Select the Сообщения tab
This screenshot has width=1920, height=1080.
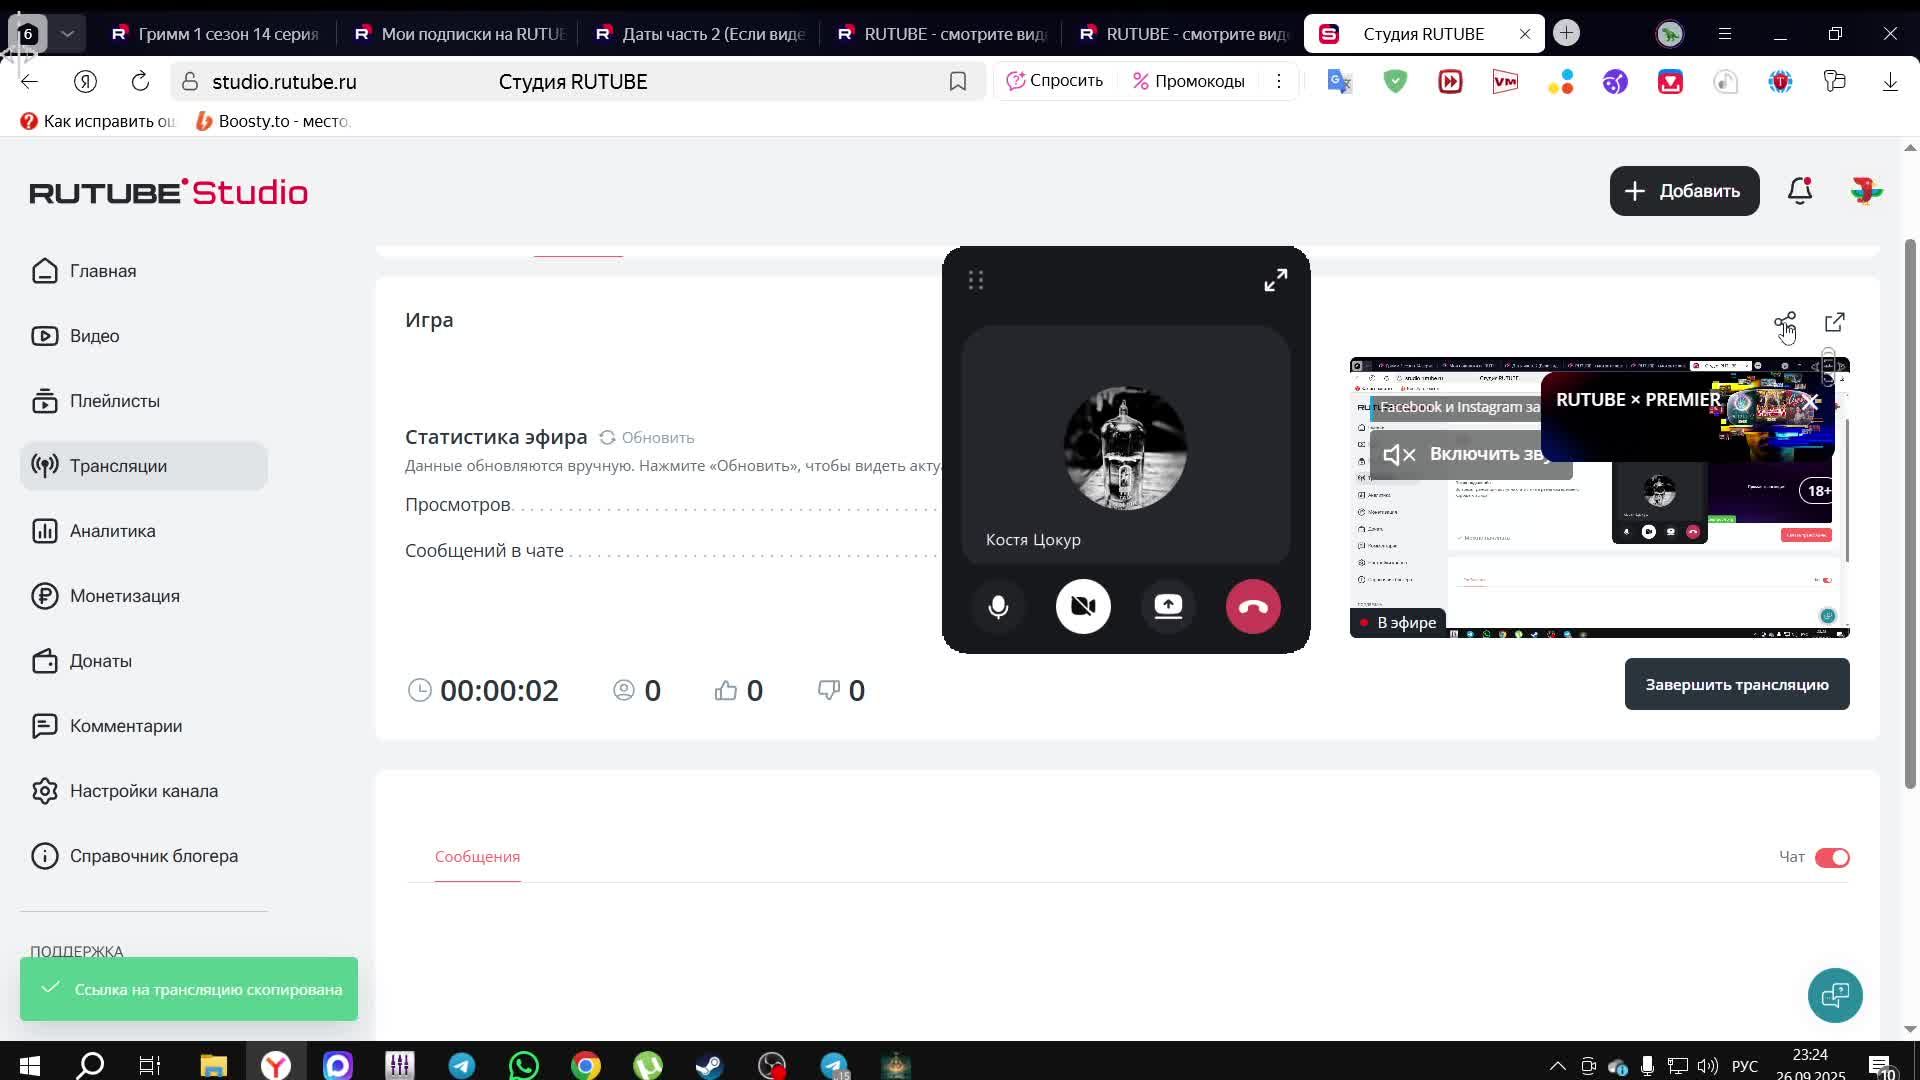477,857
